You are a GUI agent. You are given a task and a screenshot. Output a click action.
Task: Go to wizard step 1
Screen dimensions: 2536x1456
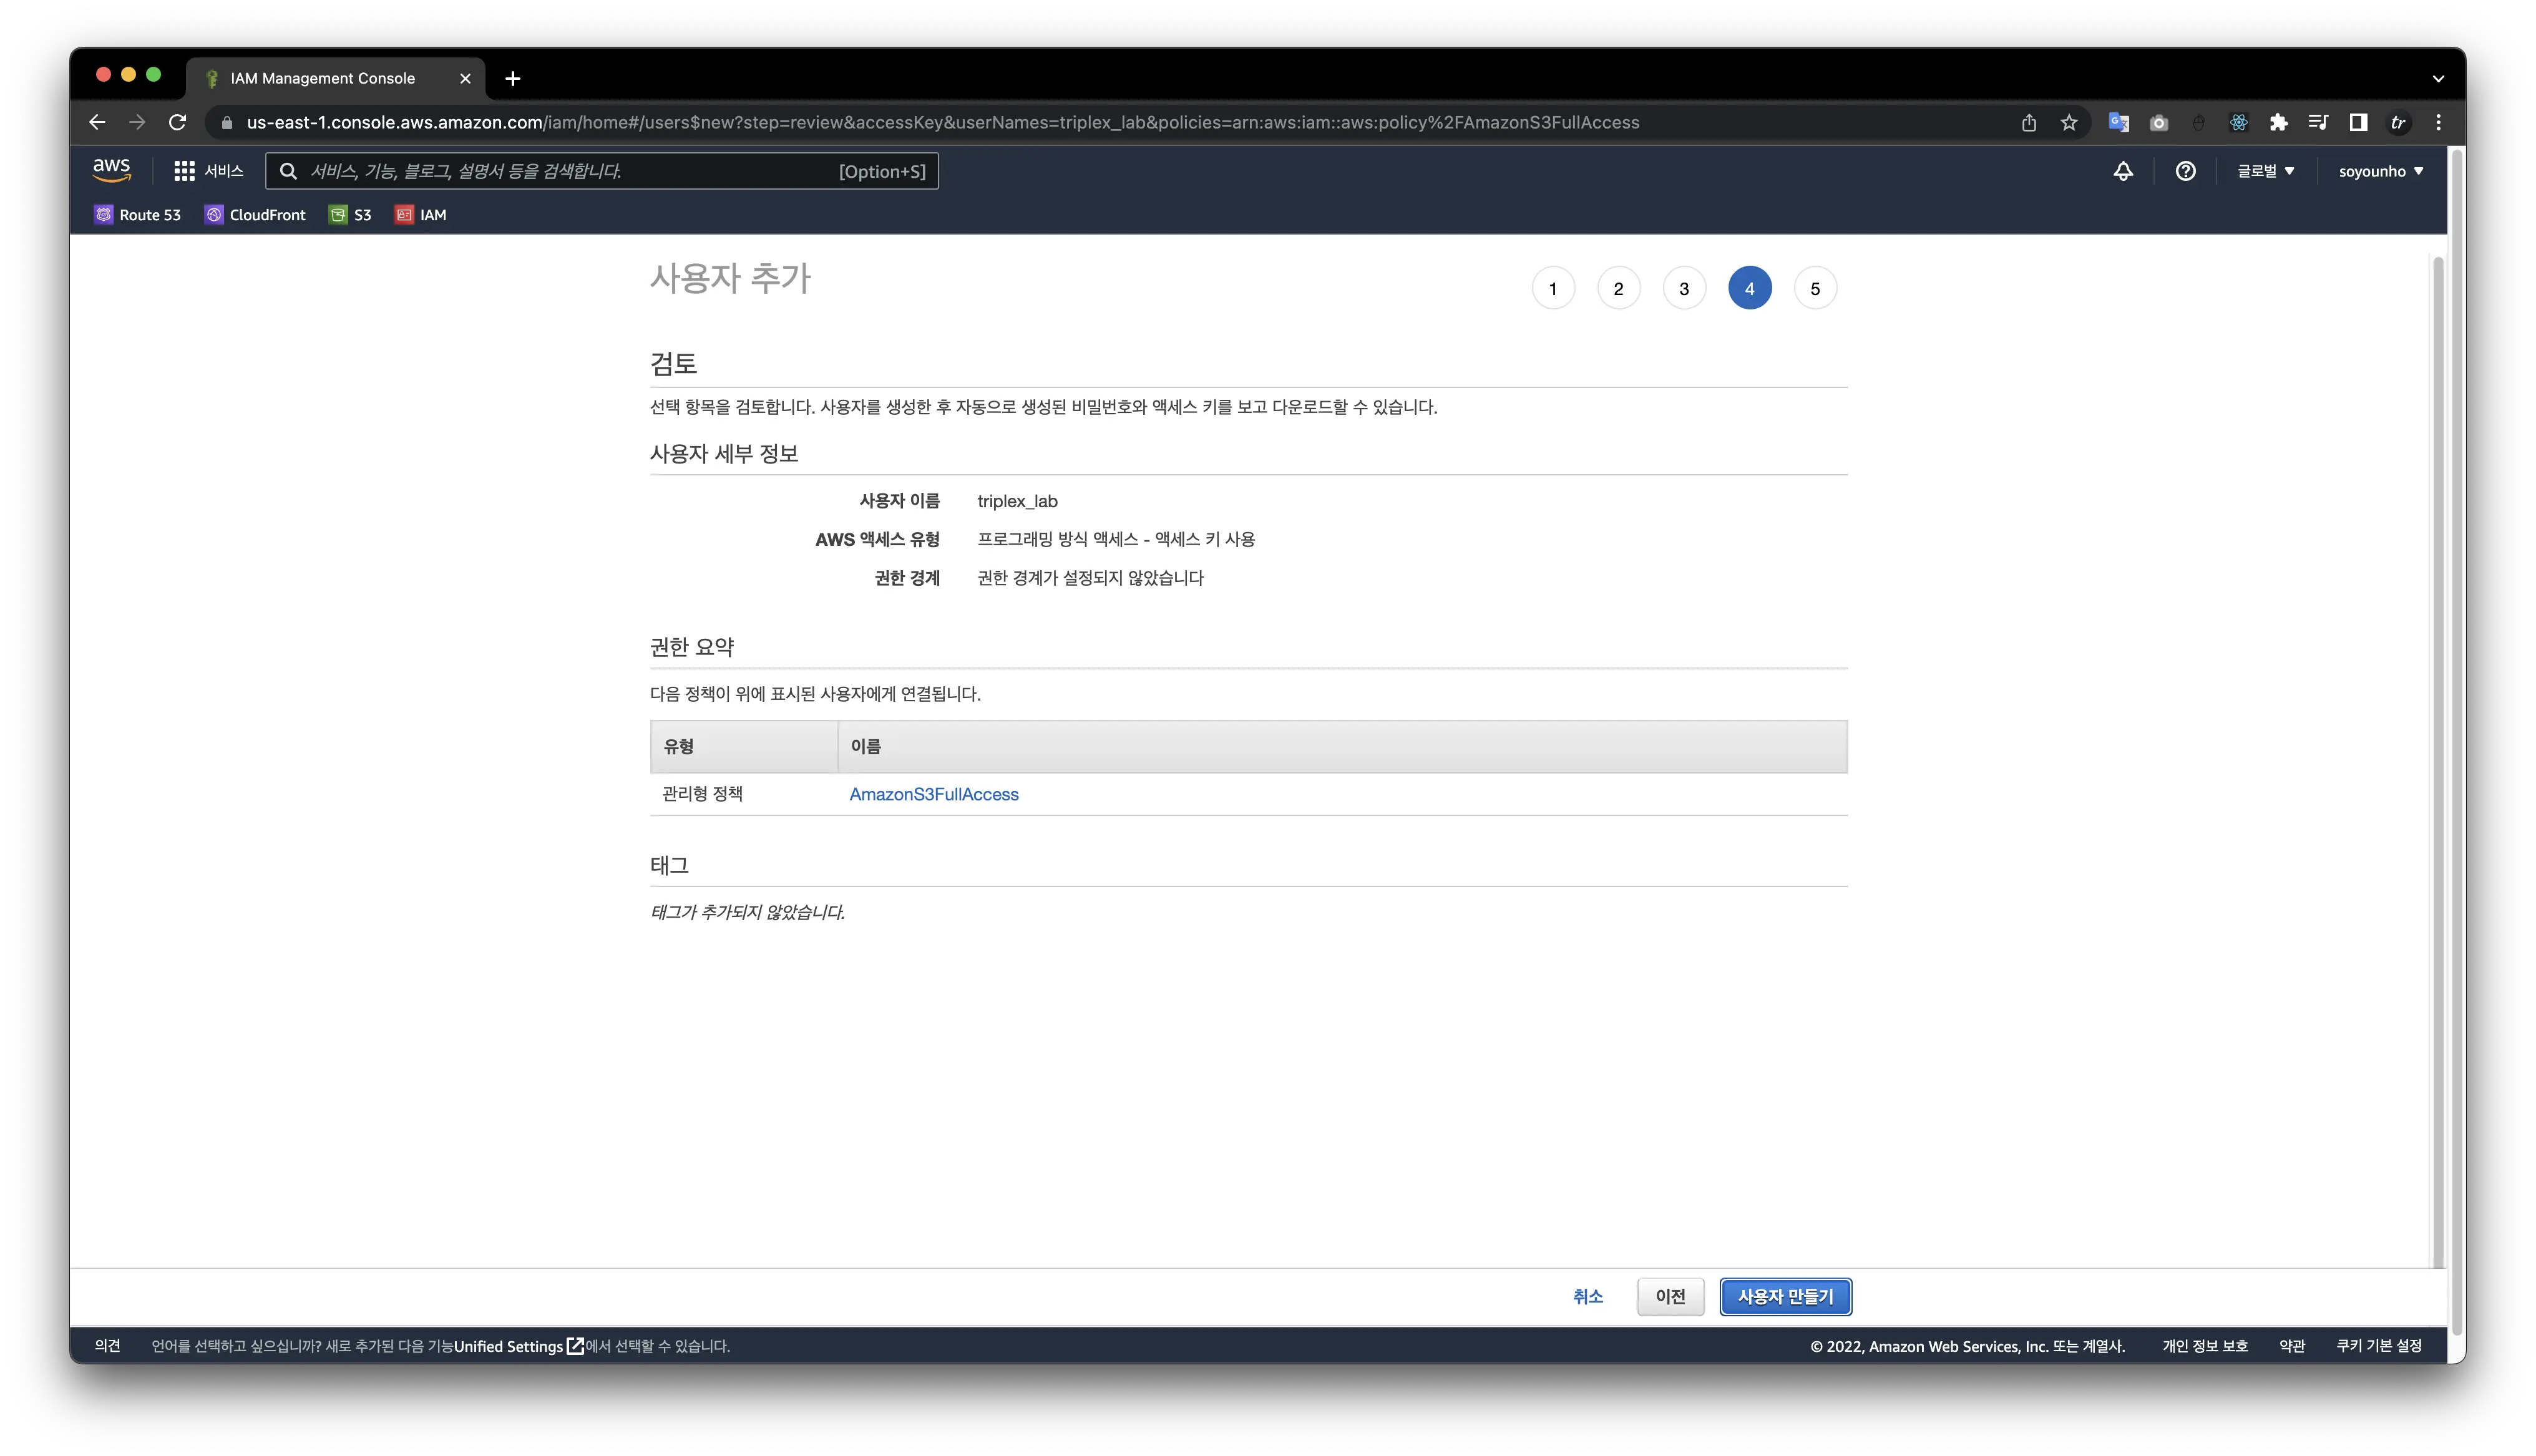(x=1553, y=289)
